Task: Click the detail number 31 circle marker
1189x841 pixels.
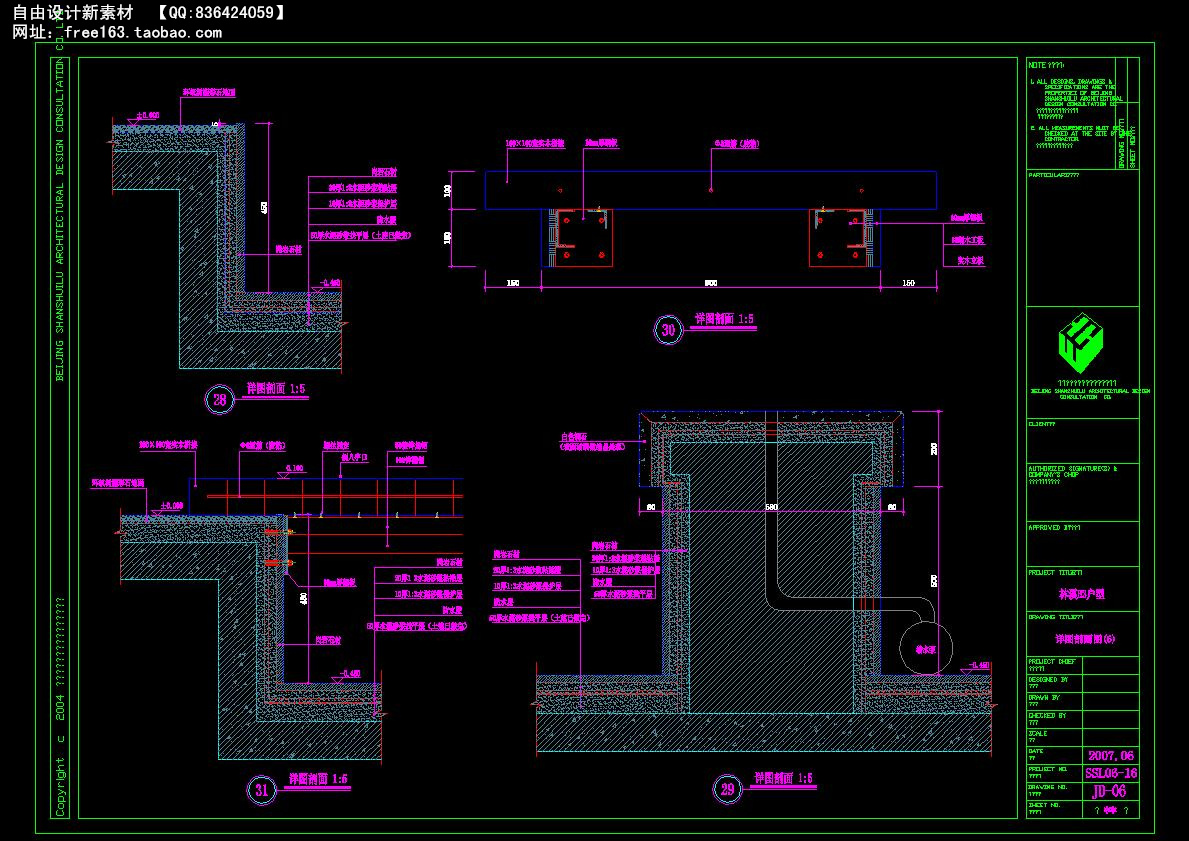Action: click(x=262, y=790)
